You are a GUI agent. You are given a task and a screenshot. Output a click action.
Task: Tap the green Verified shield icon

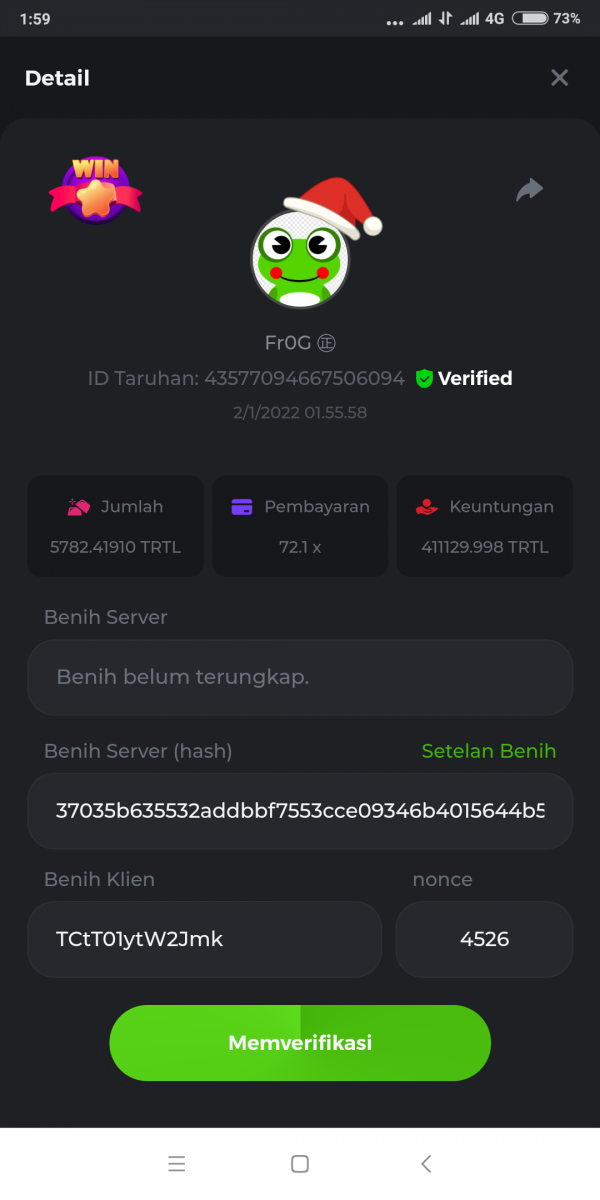pos(424,379)
